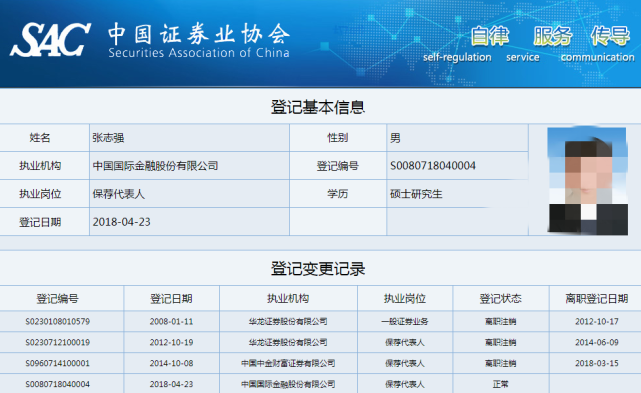Viewport: 641px width, 393px height.
Task: Select 华龙证券股份有限公司 in the 2012-10-19 row
Action: tap(288, 342)
